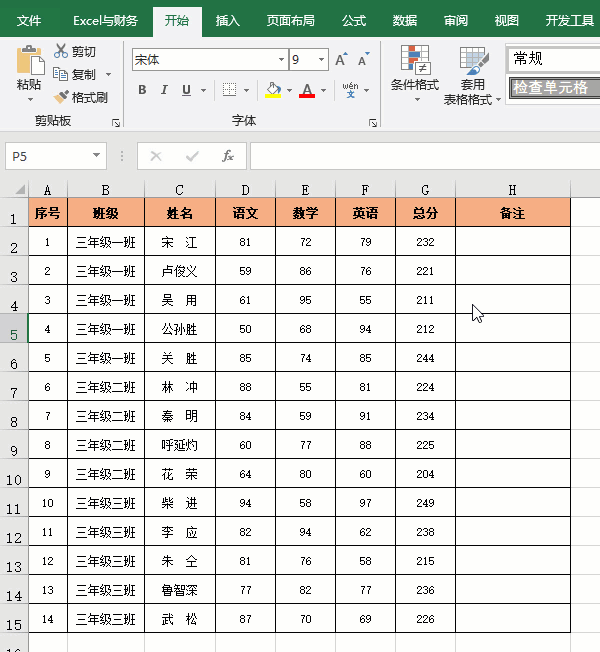Switch to Excel与财务 tab

[105, 20]
